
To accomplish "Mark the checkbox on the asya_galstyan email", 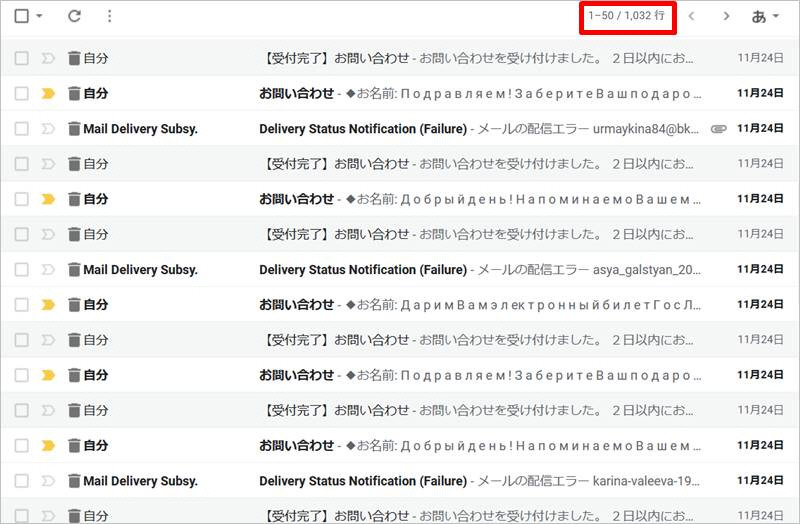I will pos(22,270).
